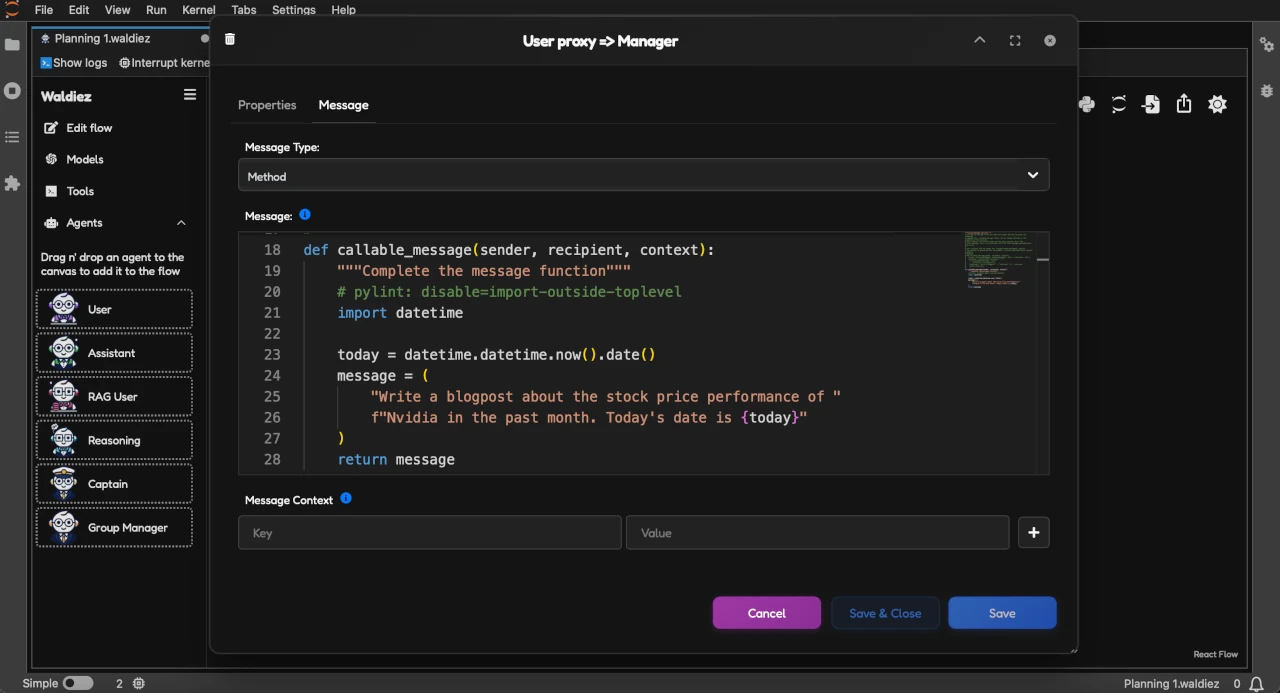Viewport: 1280px width, 693px height.
Task: Open the Run menu
Action: coord(156,10)
